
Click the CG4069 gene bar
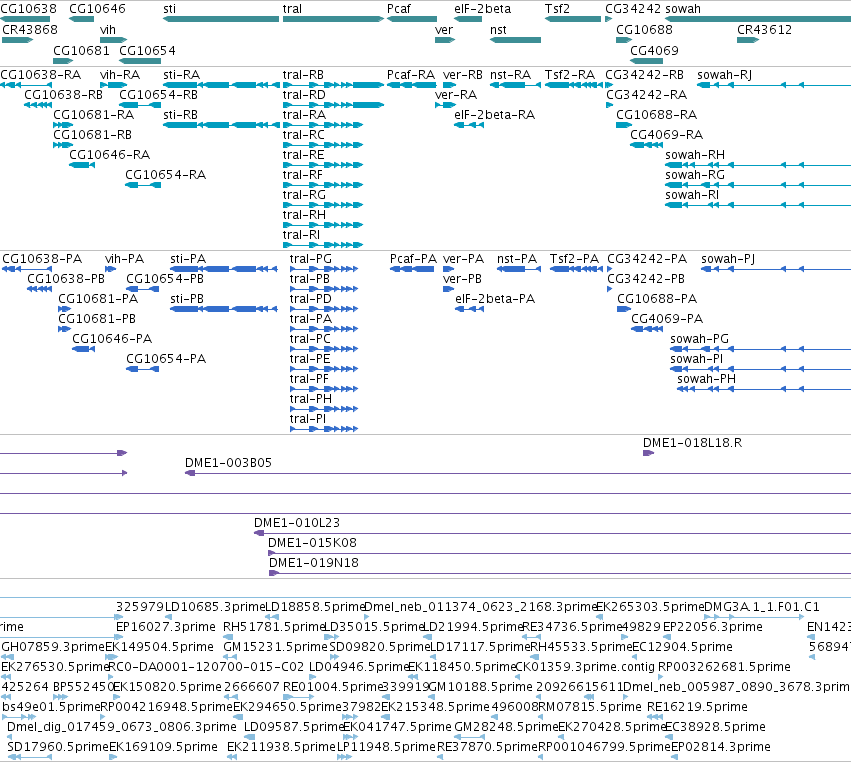coord(646,61)
